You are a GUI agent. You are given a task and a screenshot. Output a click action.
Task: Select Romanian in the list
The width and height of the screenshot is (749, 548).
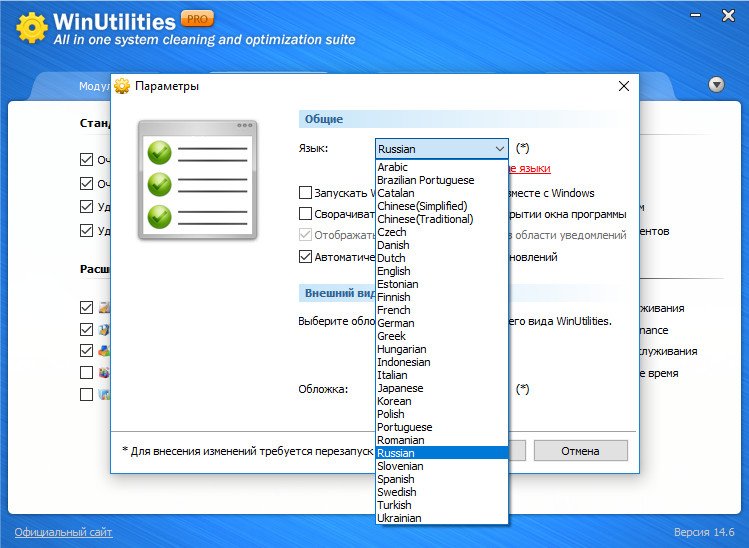442,440
